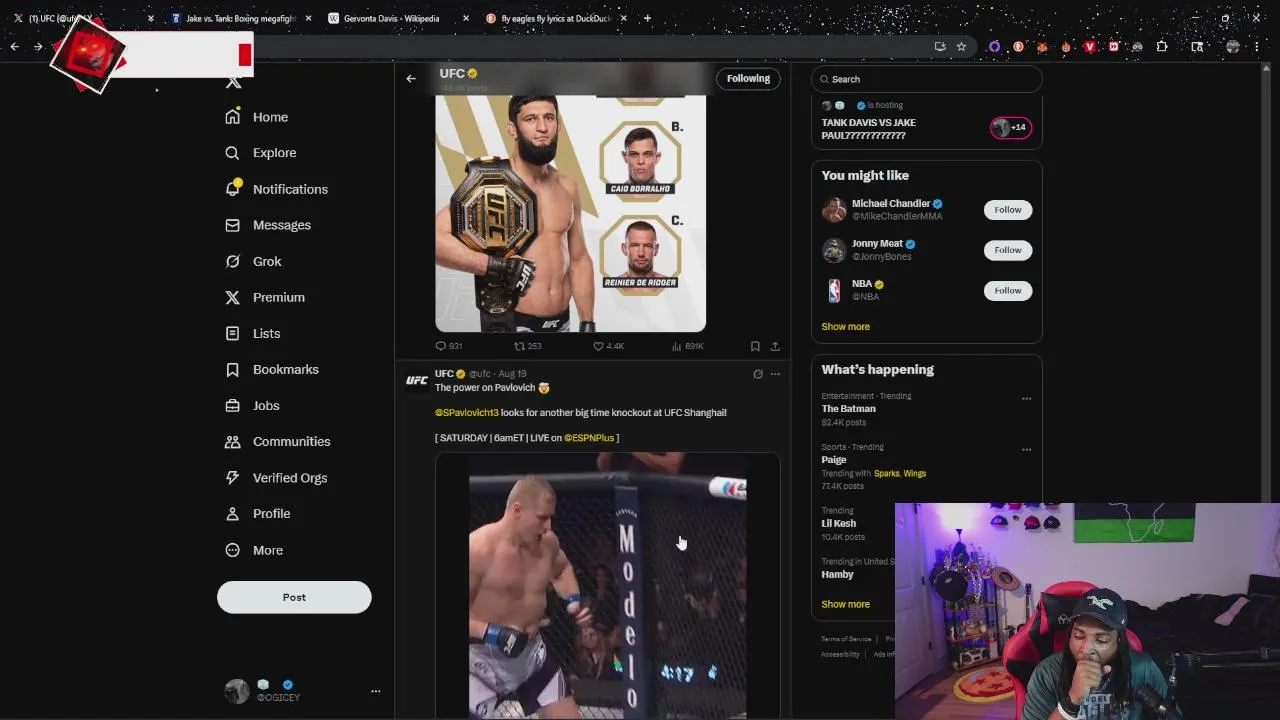The image size is (1280, 720).
Task: Open account switcher dots beside @OGICEY
Action: point(376,691)
